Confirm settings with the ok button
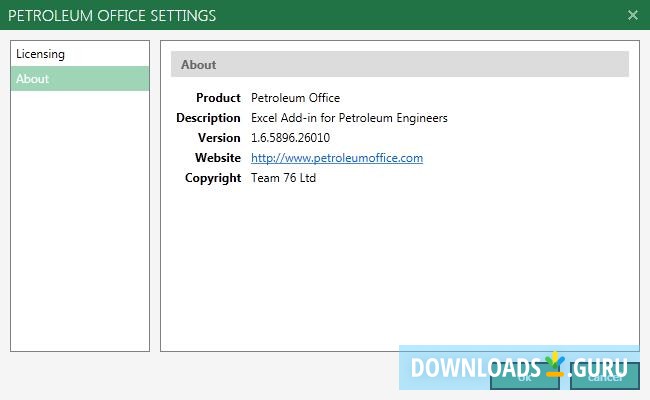Screen dimensions: 650x400 (x=525, y=376)
